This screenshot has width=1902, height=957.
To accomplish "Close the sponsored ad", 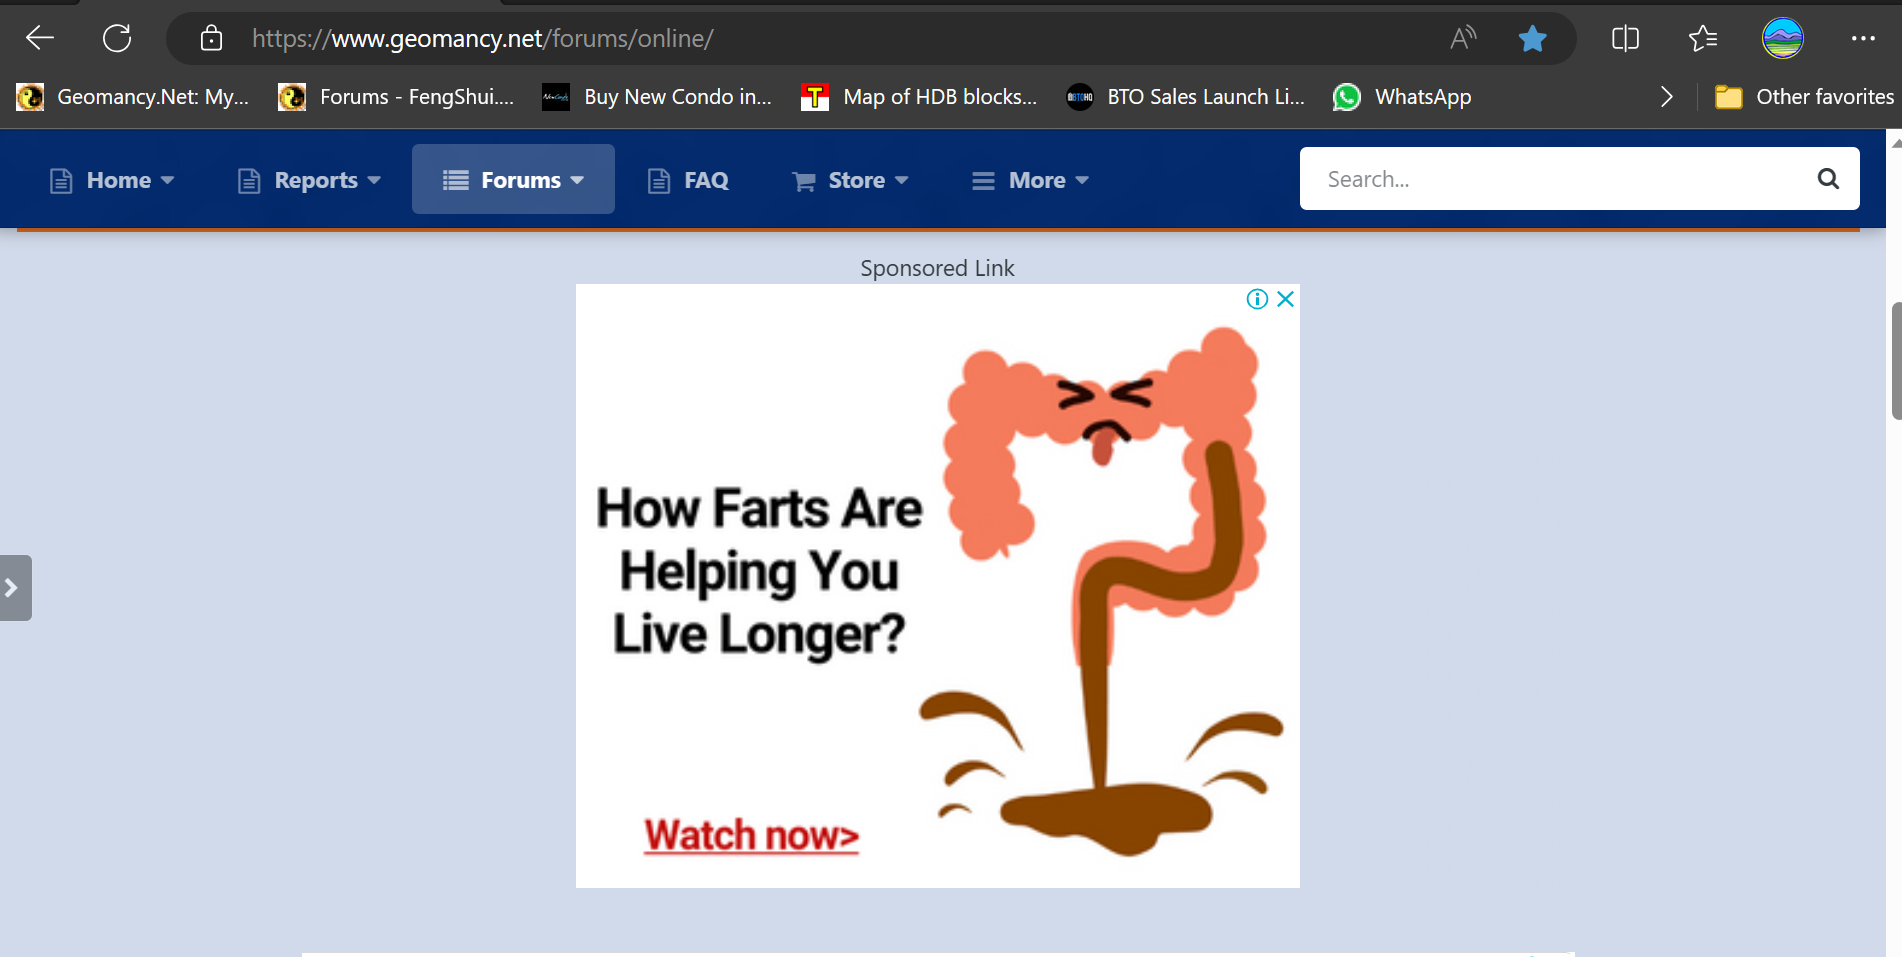I will (1286, 299).
